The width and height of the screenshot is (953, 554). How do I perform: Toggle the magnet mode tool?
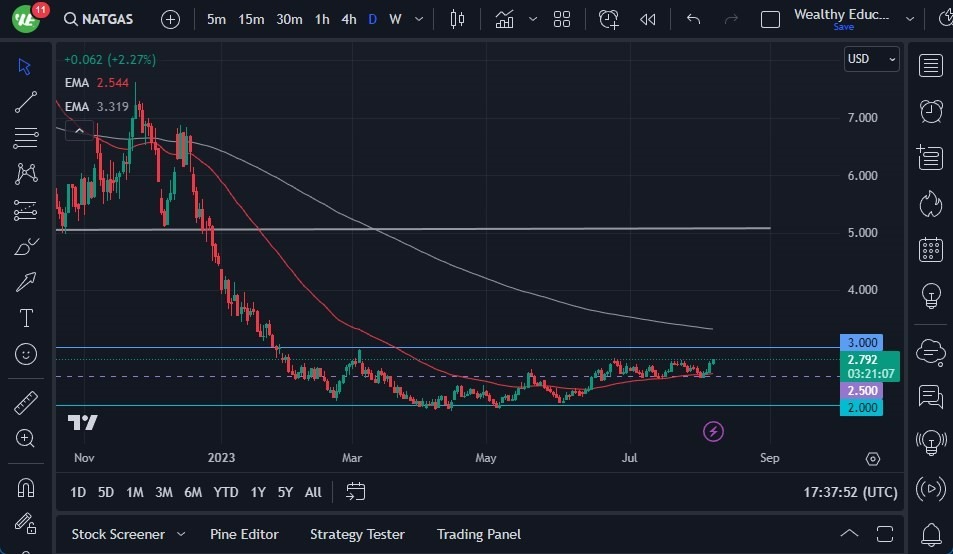coord(26,488)
